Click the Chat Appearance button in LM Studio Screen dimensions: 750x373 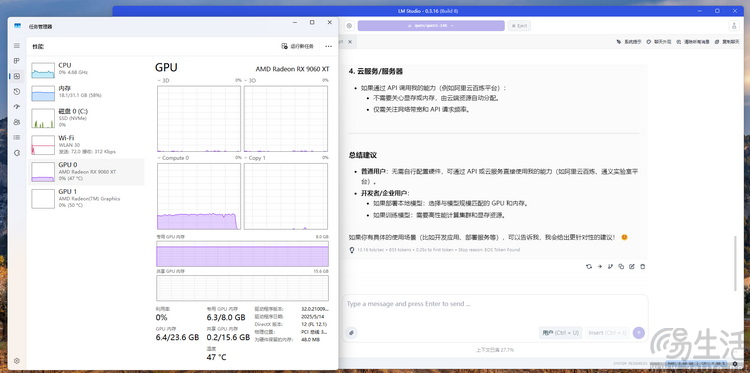[659, 42]
